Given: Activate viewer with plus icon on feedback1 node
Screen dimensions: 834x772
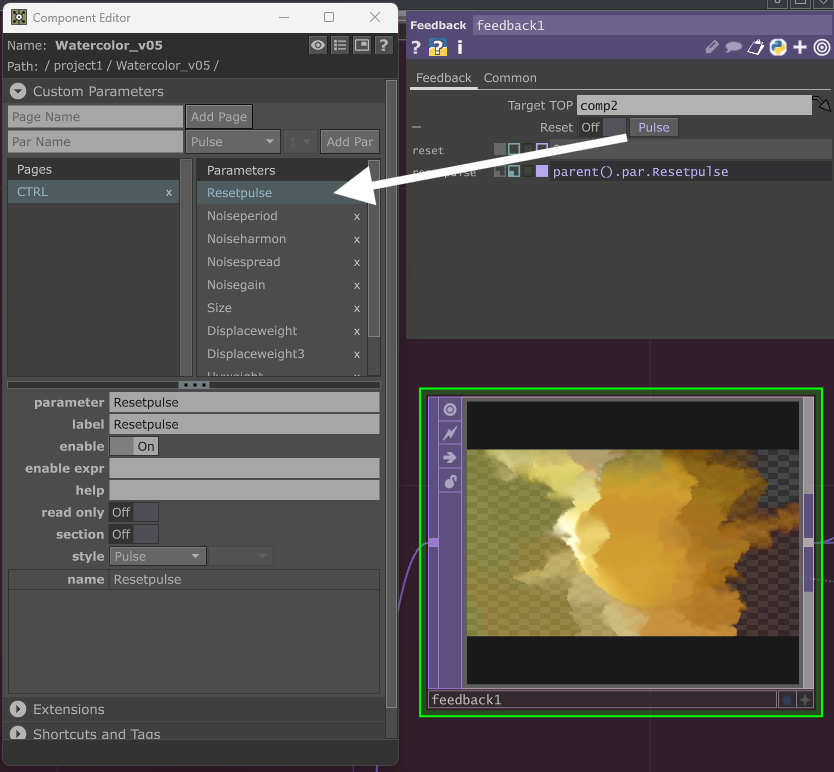Looking at the screenshot, I should click(805, 700).
